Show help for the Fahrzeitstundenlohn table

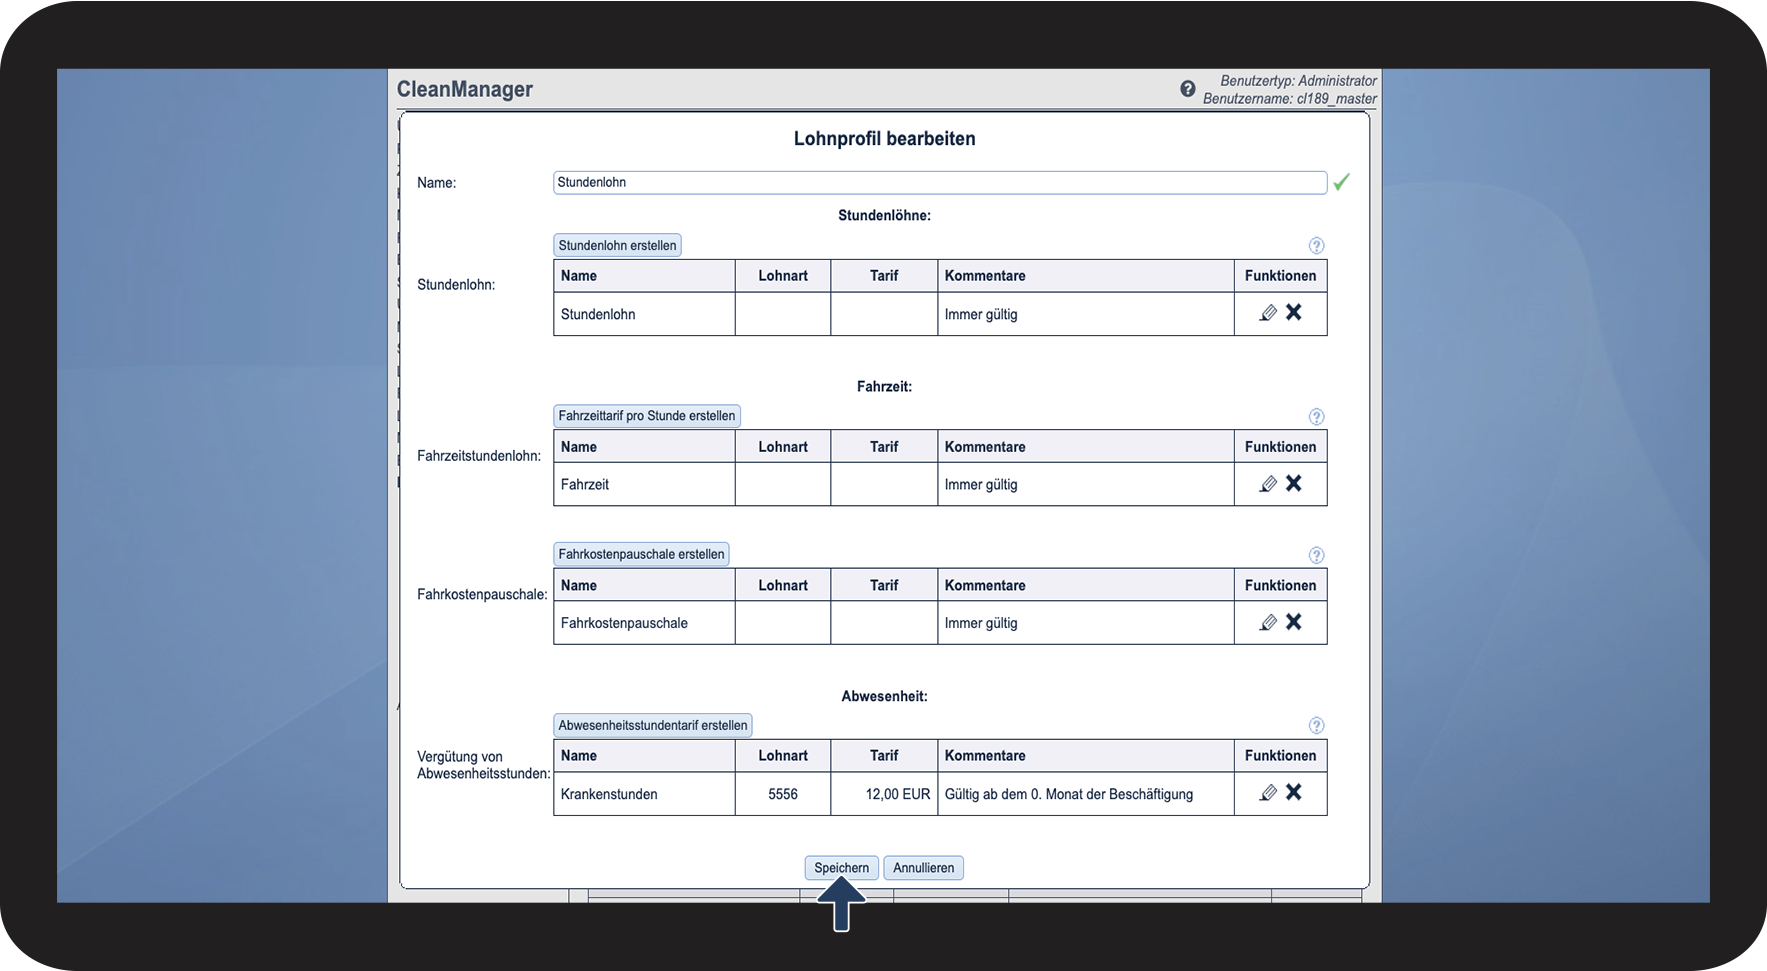click(1316, 417)
